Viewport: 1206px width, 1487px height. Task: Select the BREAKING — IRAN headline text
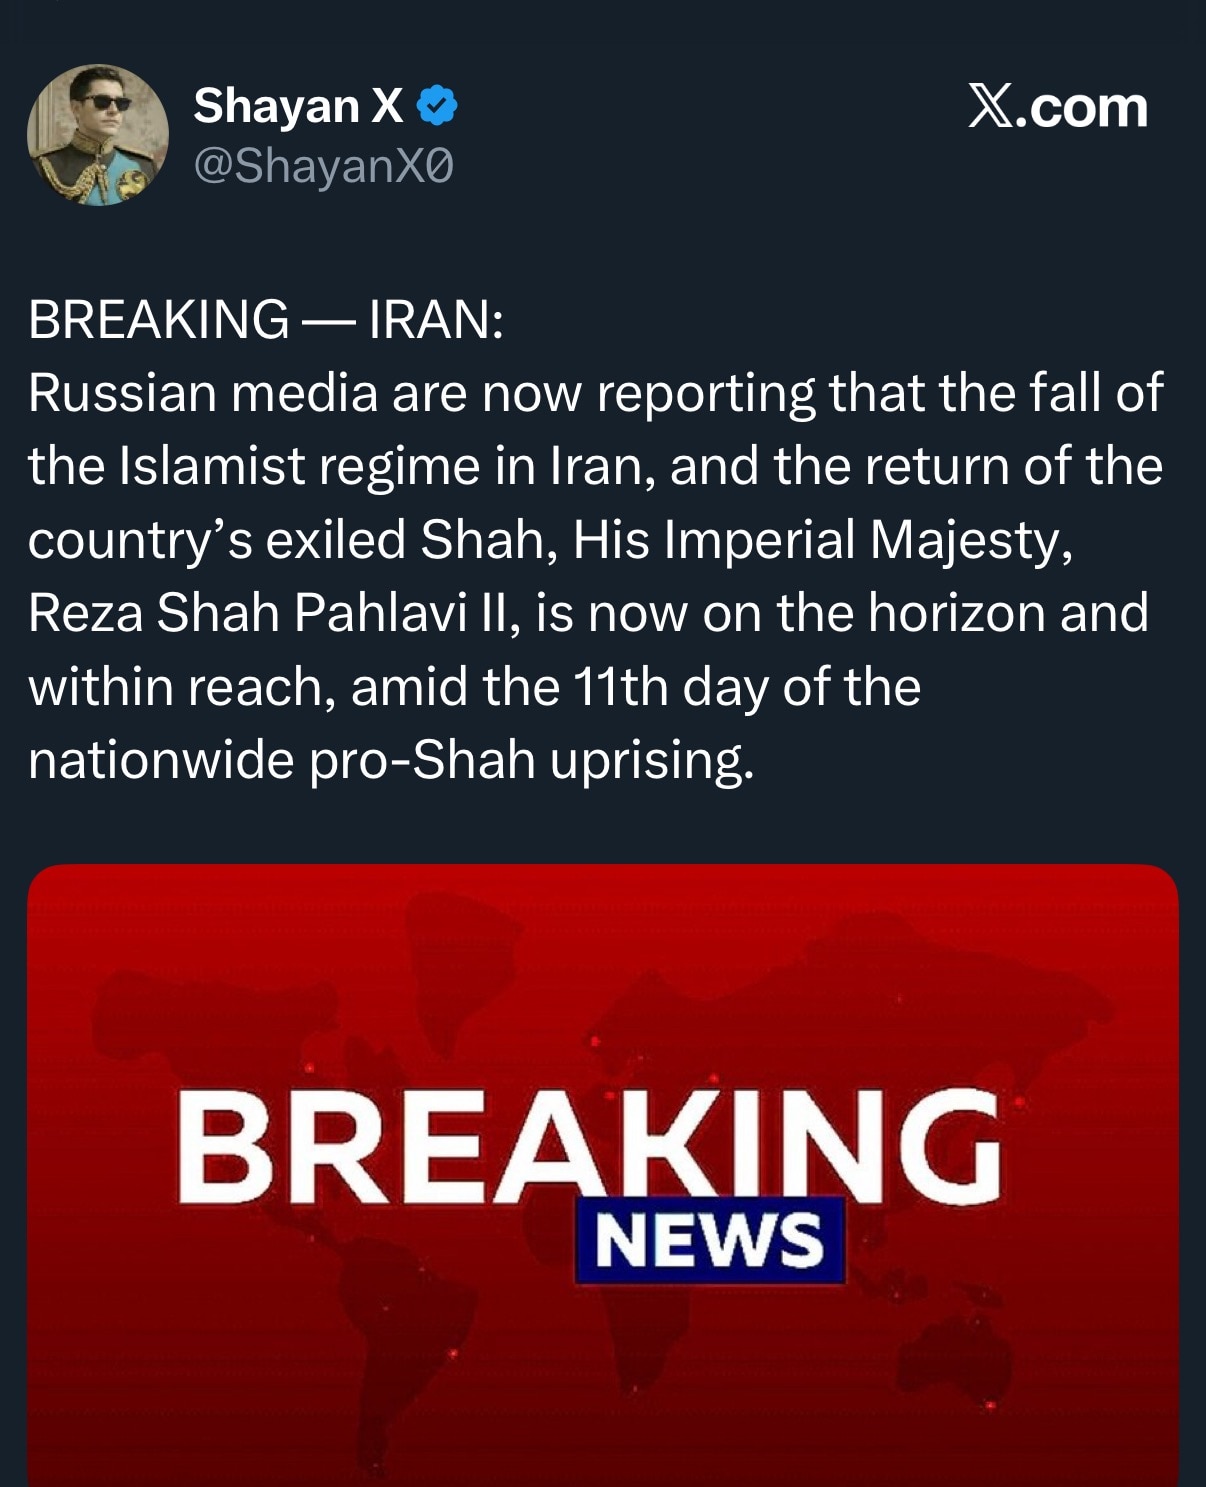tap(267, 318)
